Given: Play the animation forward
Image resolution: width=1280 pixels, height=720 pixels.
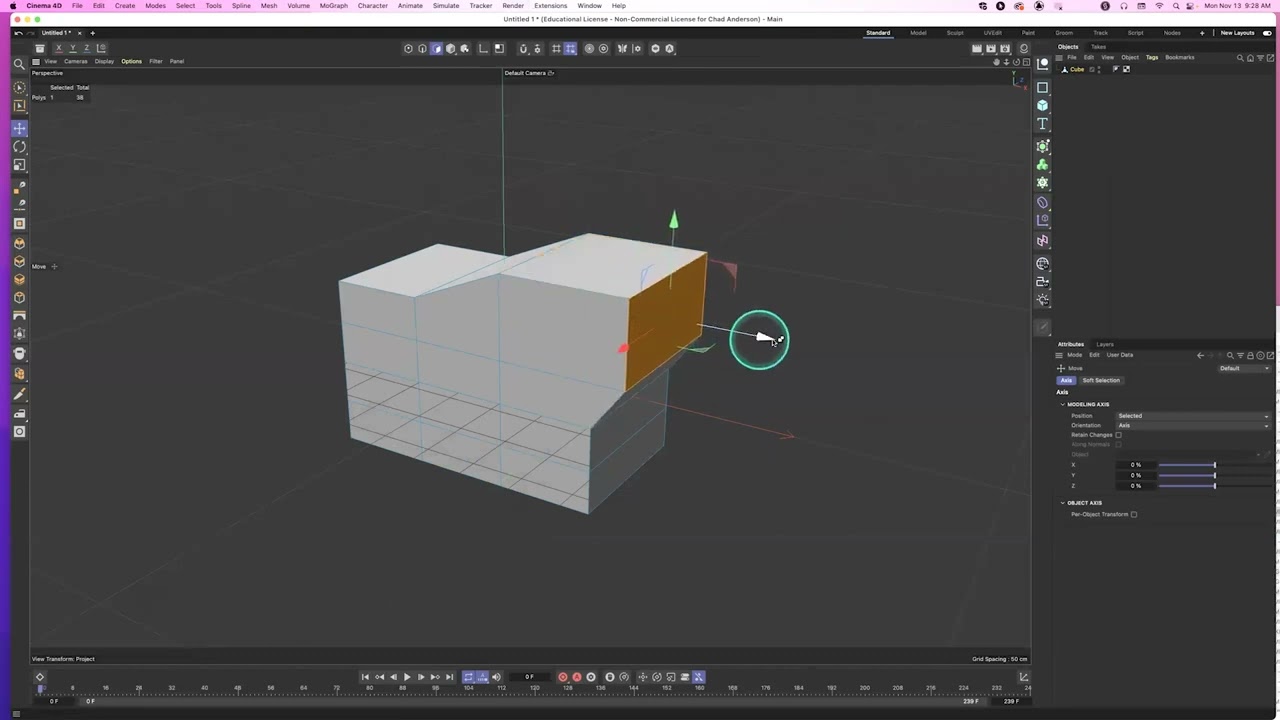Looking at the screenshot, I should coord(407,677).
